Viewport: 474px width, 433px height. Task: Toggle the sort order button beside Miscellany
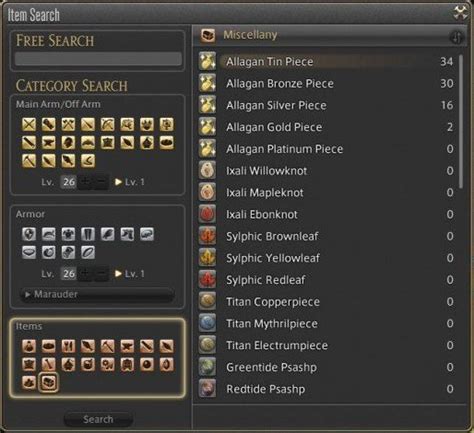click(456, 36)
